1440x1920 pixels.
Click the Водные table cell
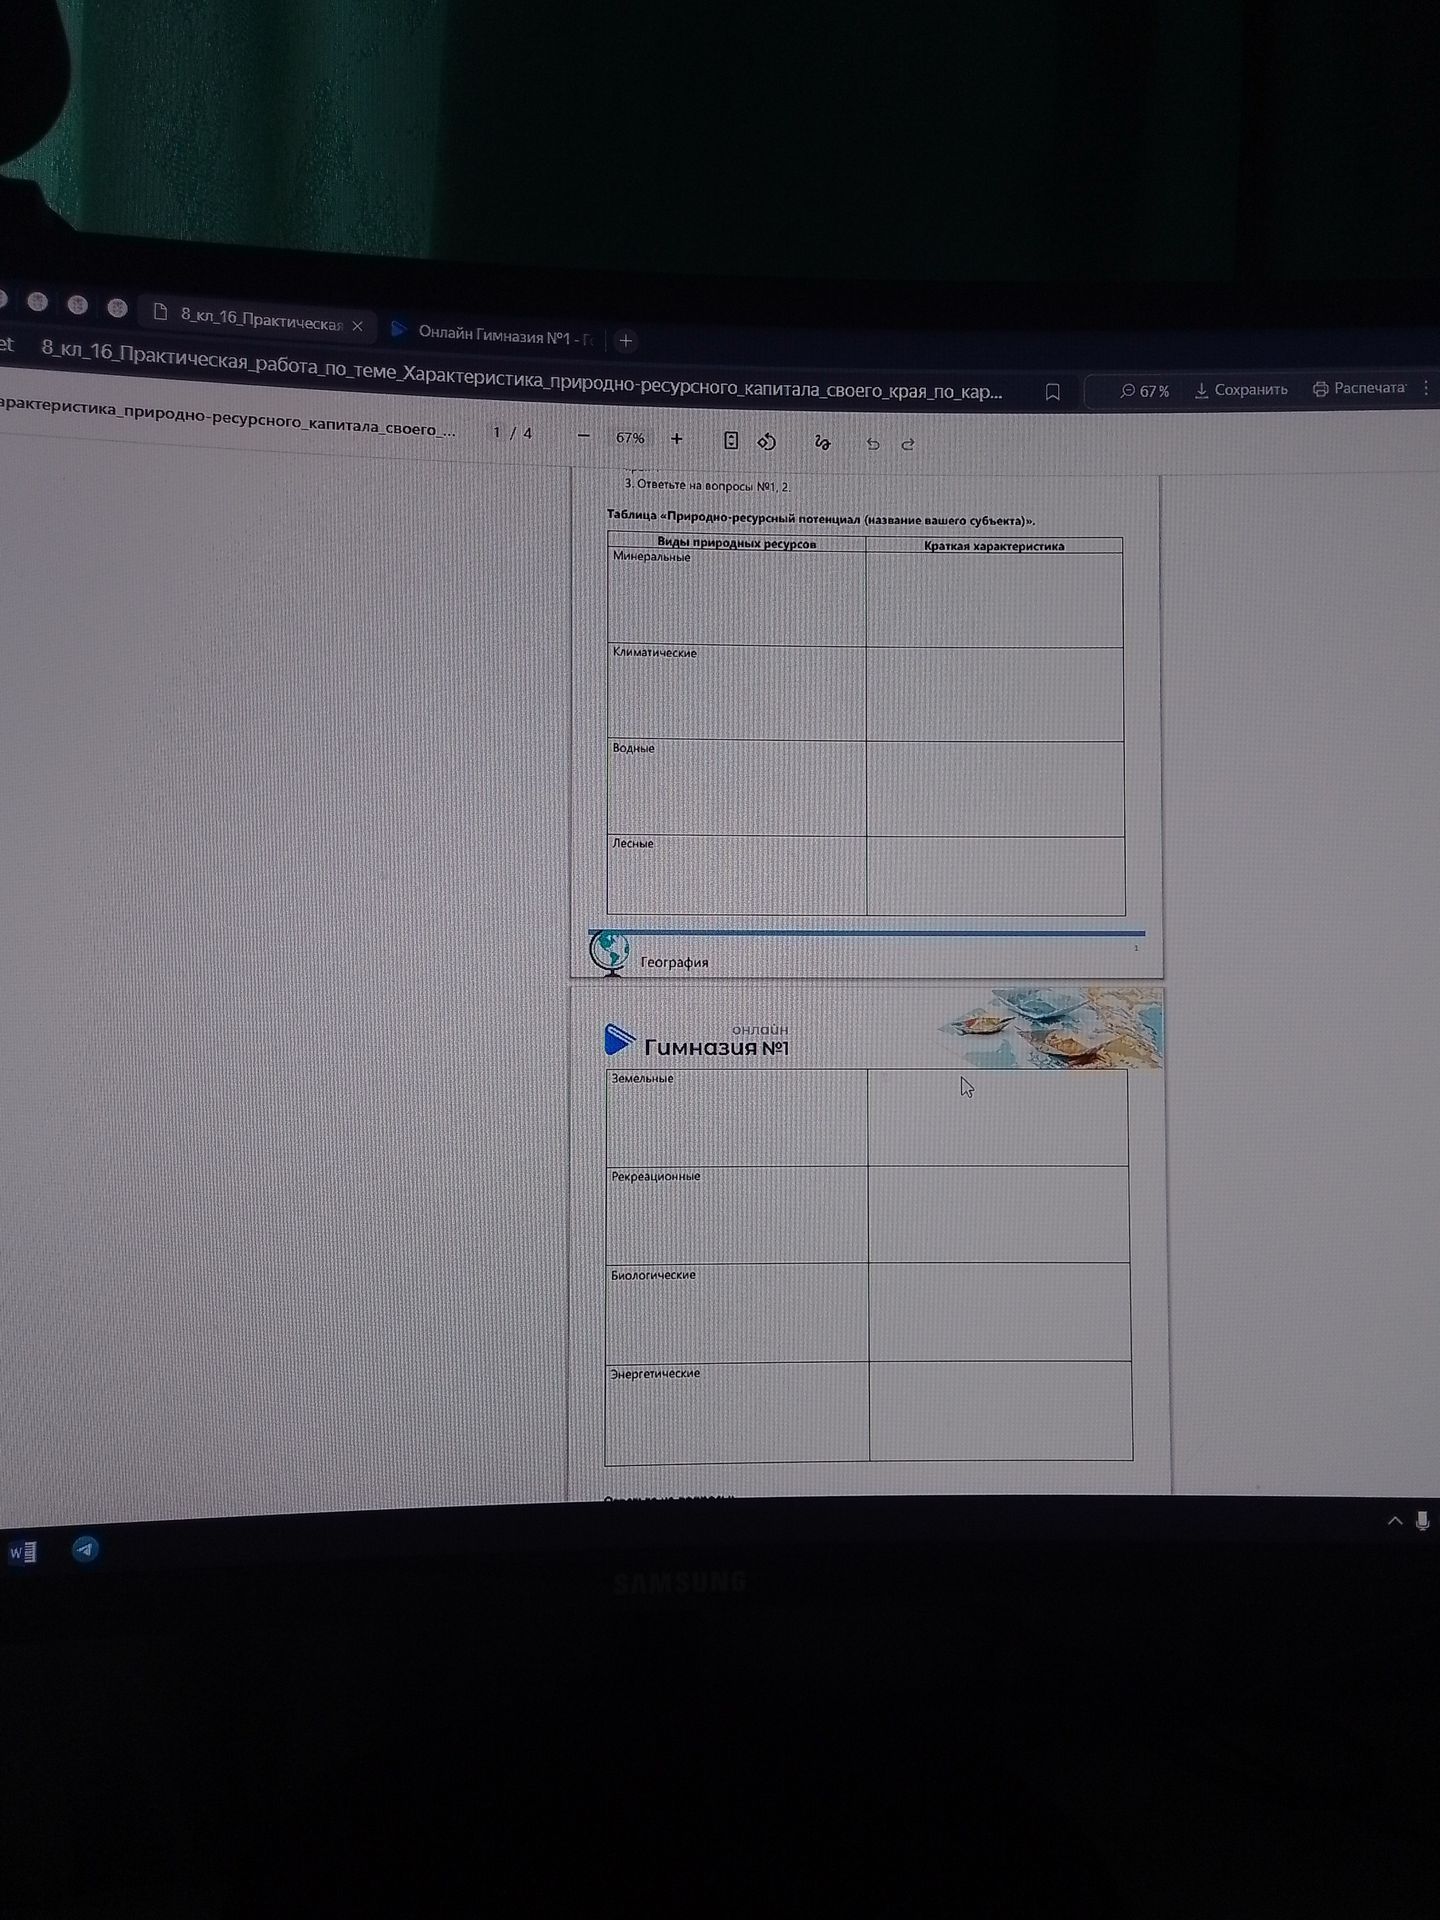(737, 789)
